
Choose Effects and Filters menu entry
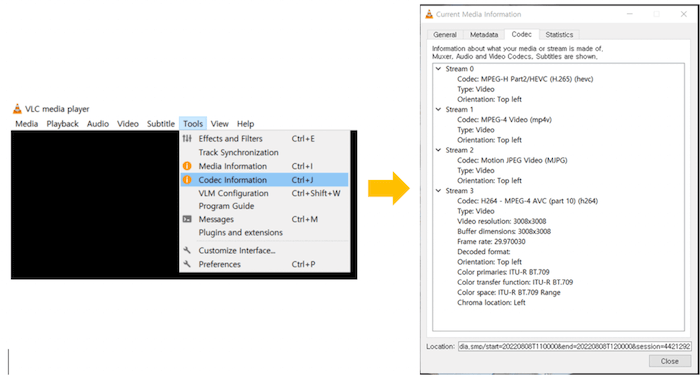pyautogui.click(x=264, y=138)
